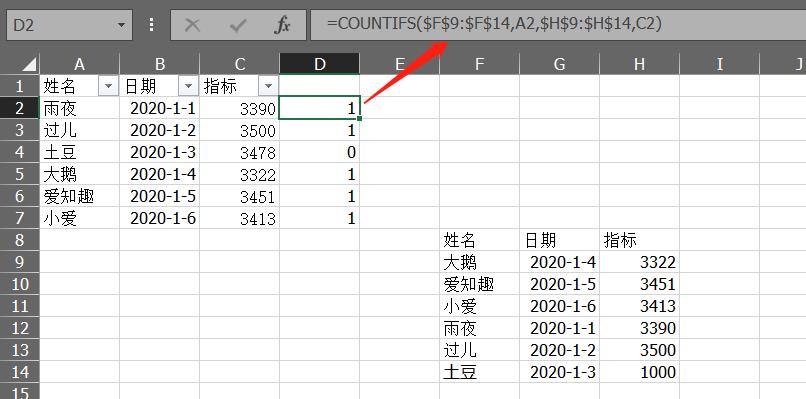806x399 pixels.
Task: Click the Insert Function fx icon
Action: [x=282, y=25]
